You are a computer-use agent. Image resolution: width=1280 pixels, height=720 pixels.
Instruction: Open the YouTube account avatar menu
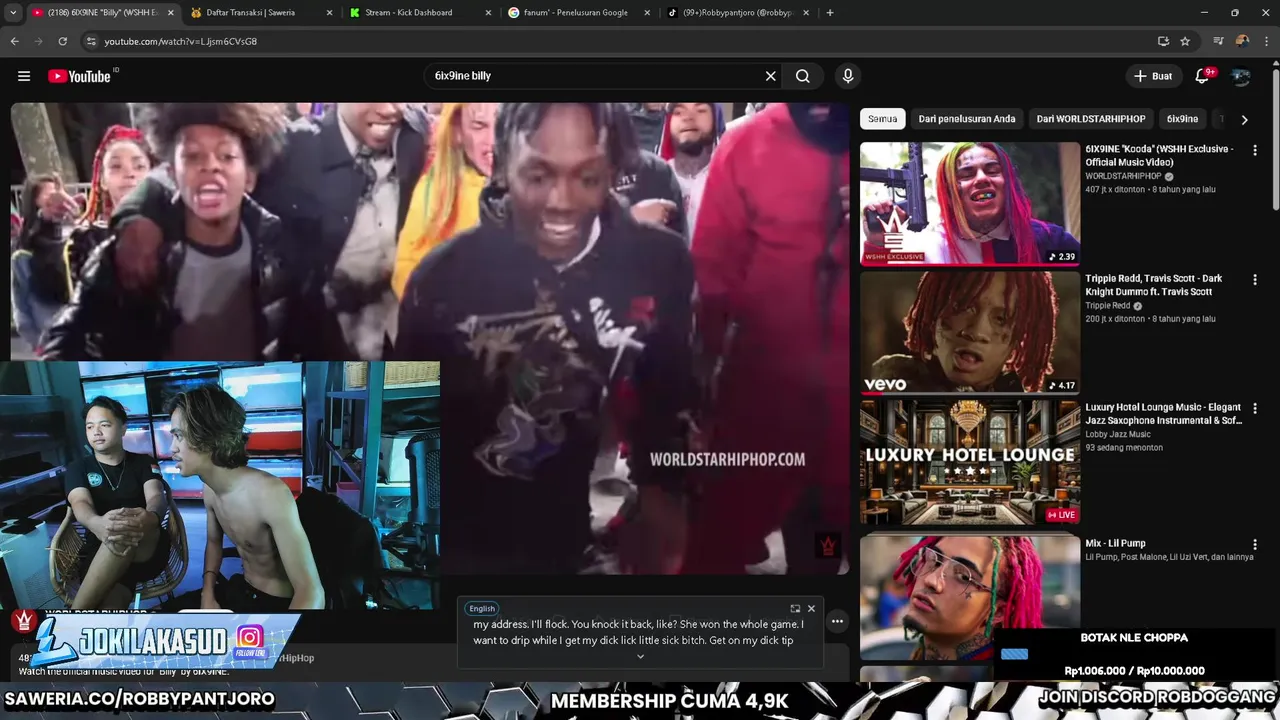coord(1241,76)
